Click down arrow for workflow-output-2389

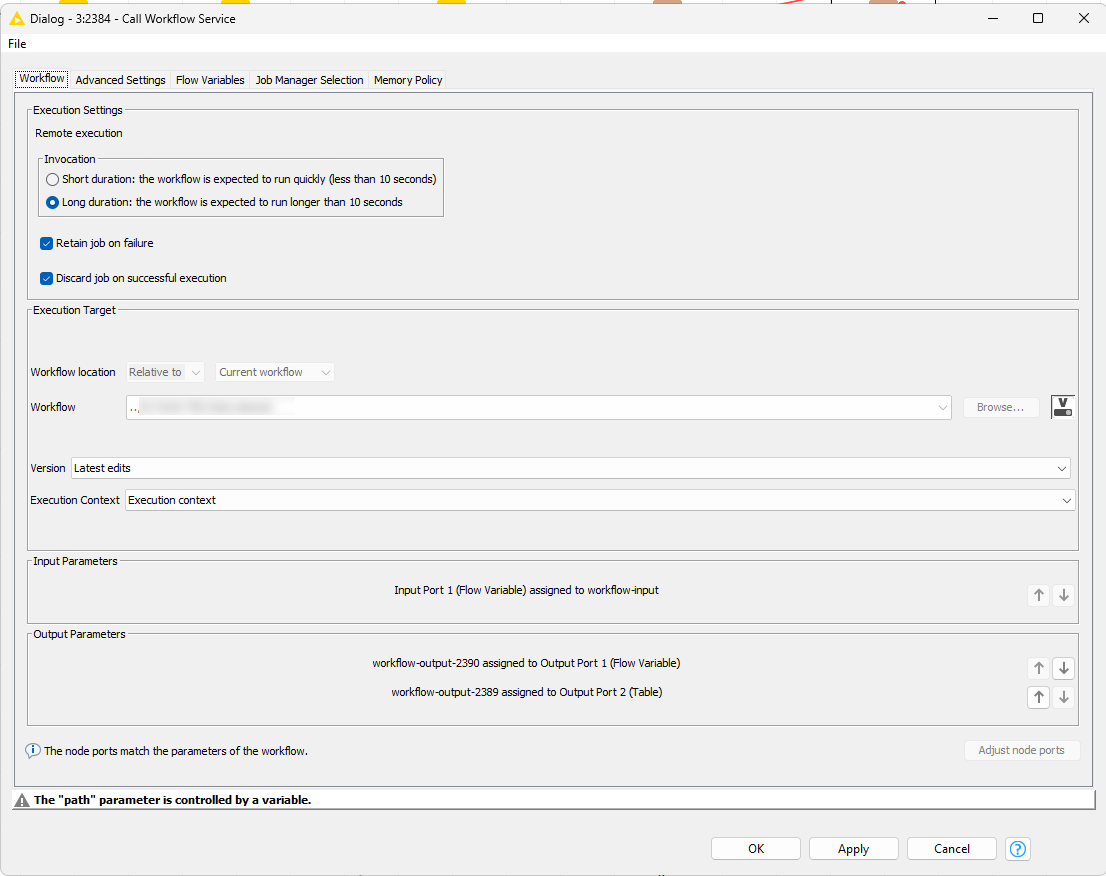[1064, 697]
